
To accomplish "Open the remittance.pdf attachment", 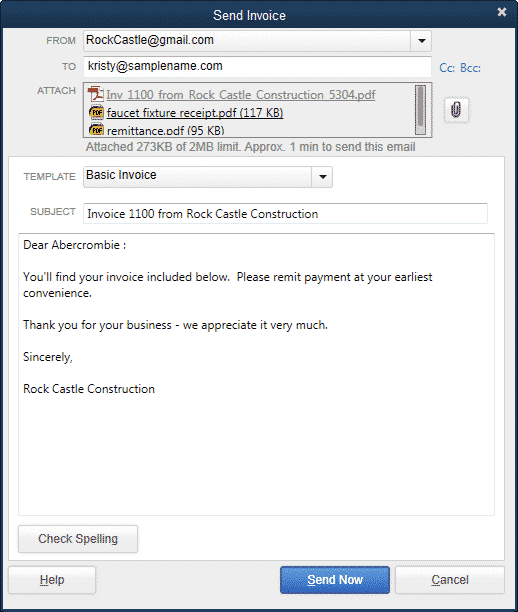I will click(166, 130).
